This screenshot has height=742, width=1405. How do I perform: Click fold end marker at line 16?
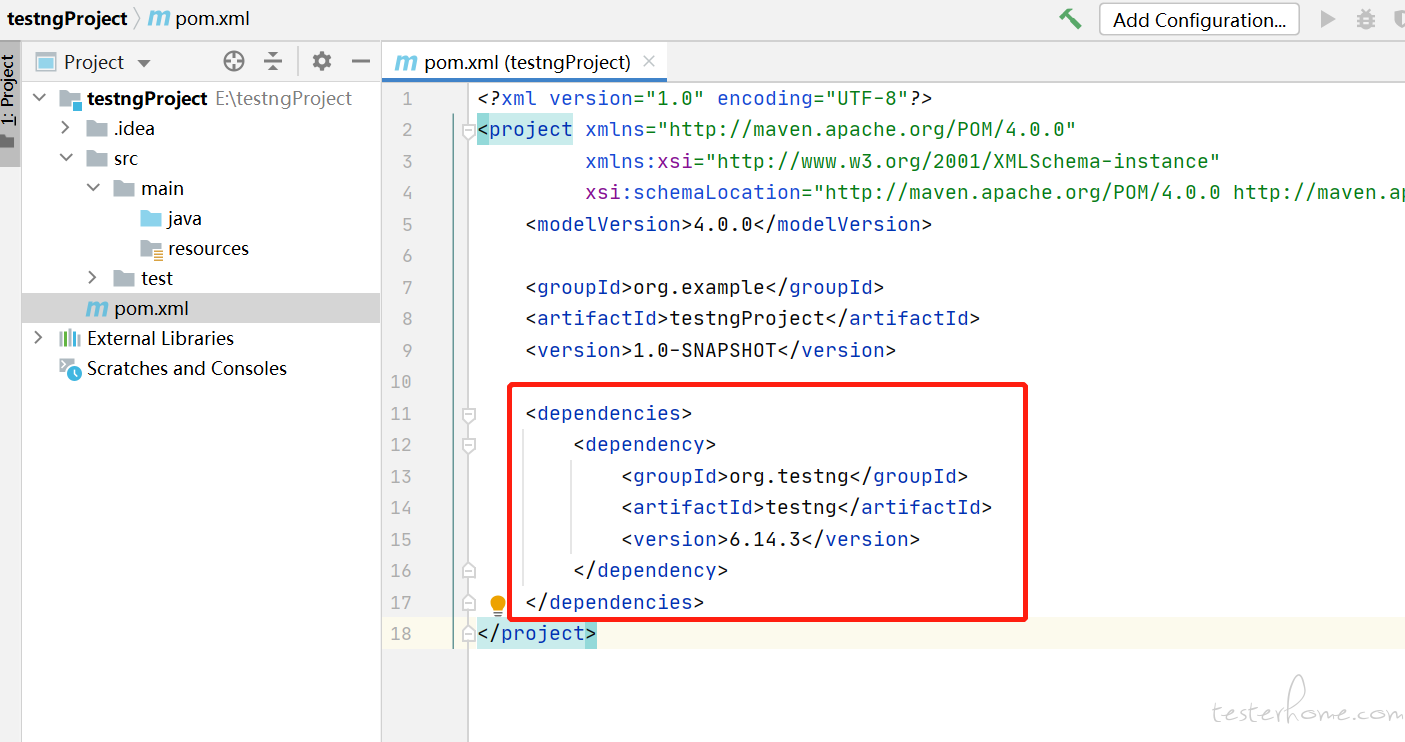468,571
